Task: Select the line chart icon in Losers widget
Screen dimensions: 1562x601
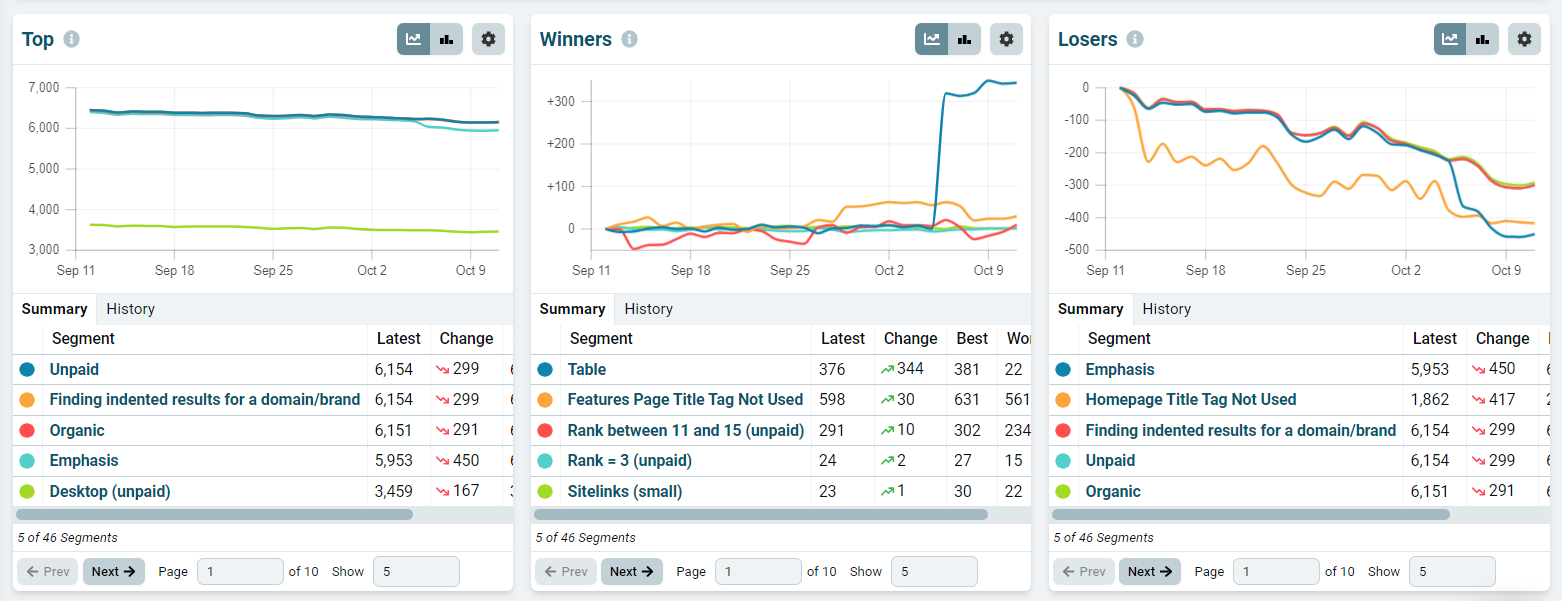Action: click(1449, 39)
